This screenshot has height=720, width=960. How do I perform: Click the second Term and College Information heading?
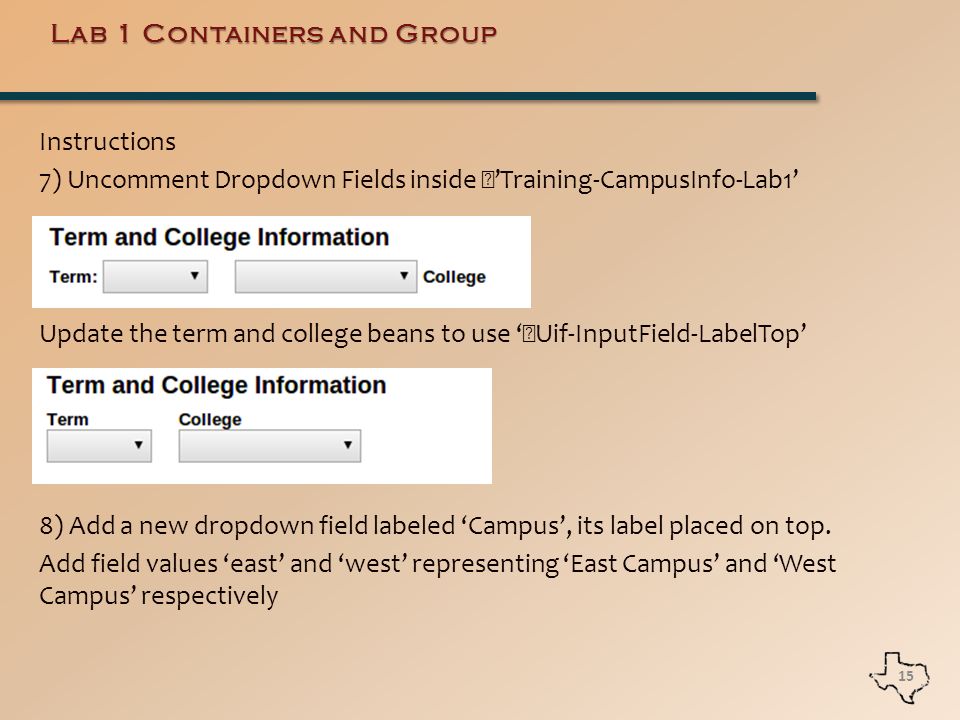point(217,386)
